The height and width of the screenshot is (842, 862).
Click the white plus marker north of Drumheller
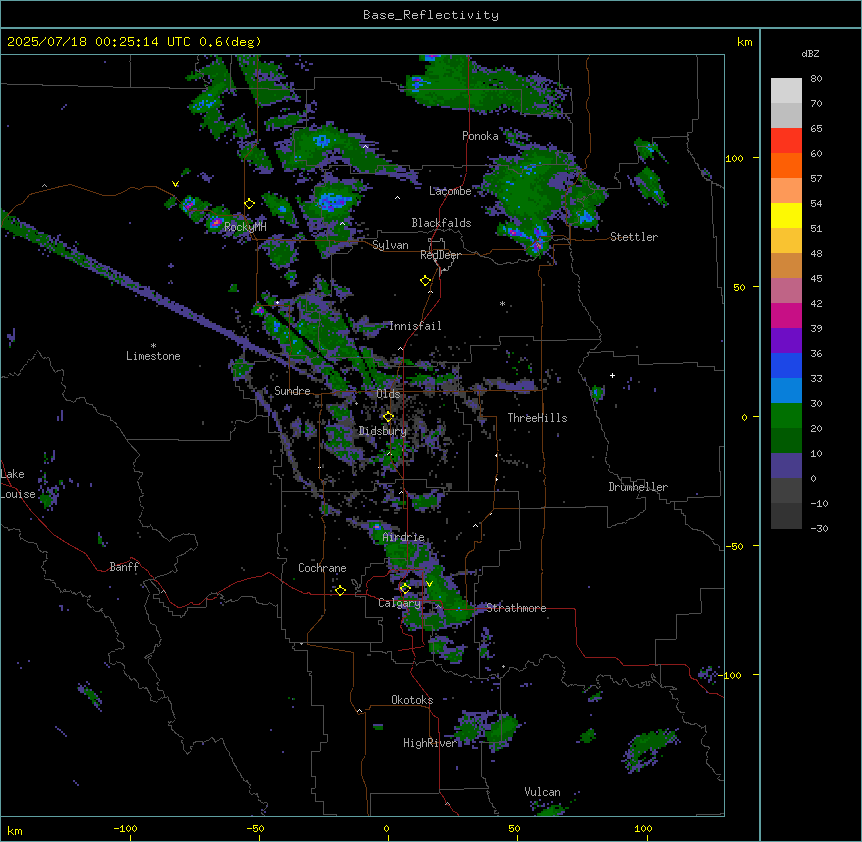(612, 375)
